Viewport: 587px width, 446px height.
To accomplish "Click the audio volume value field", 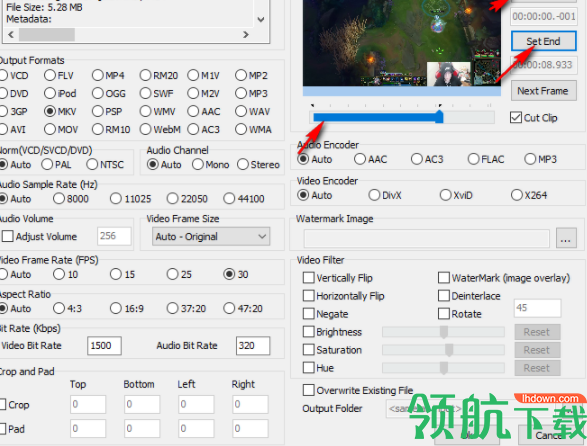I will [114, 236].
